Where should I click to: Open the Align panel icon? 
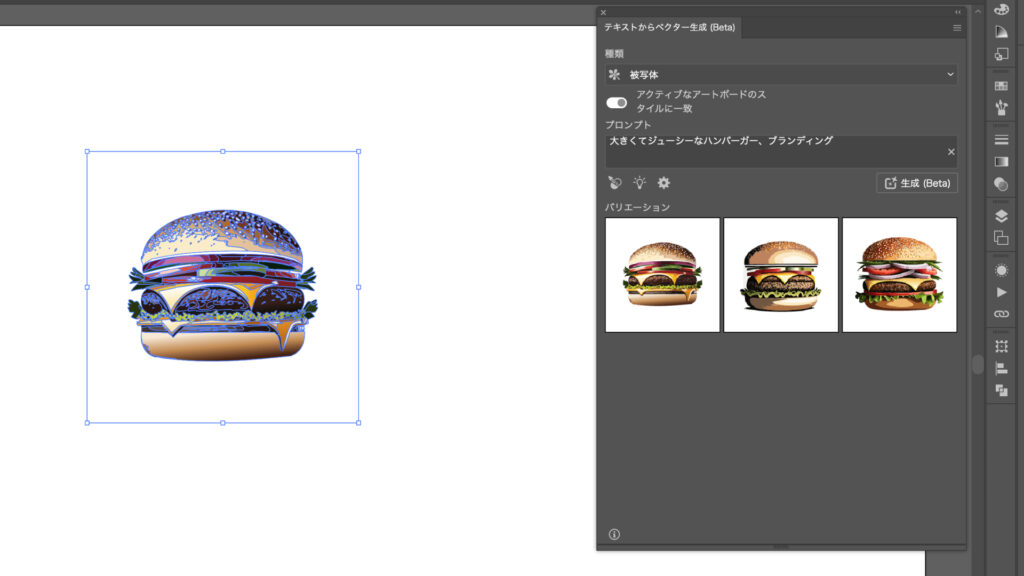pos(1001,368)
